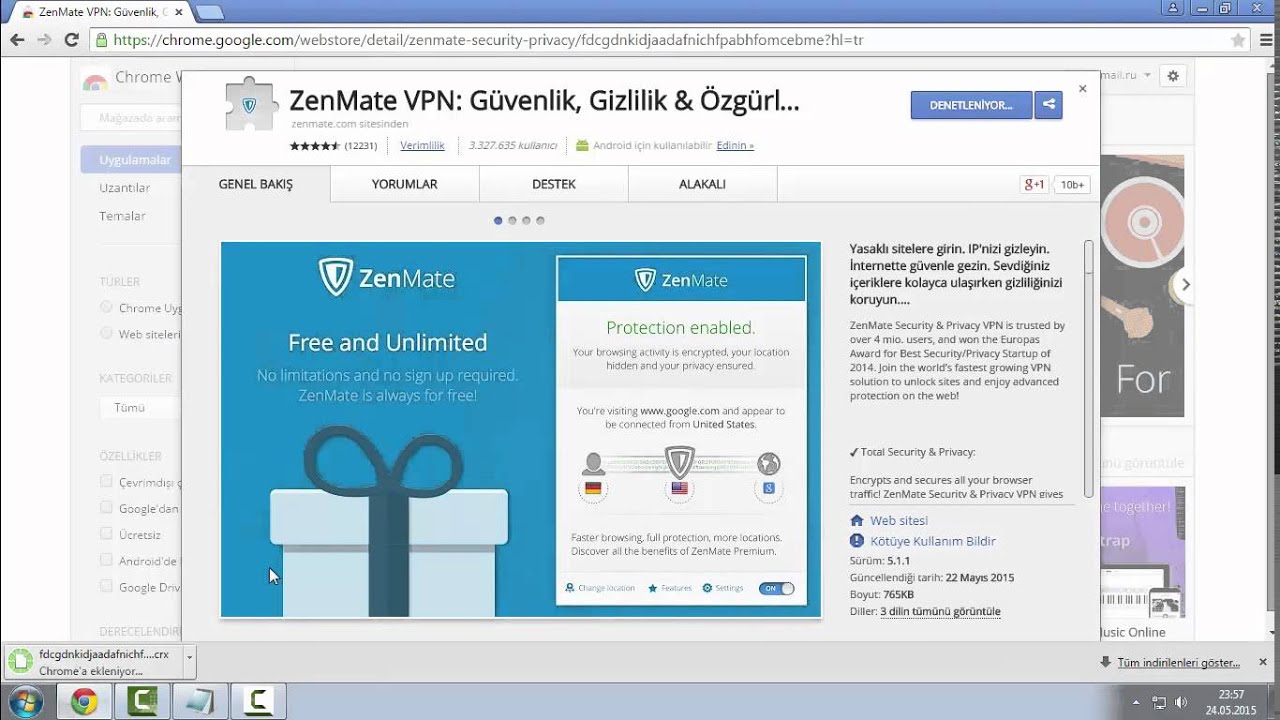Image resolution: width=1280 pixels, height=720 pixels.
Task: Click the DENETLENİYOR button
Action: [971, 105]
